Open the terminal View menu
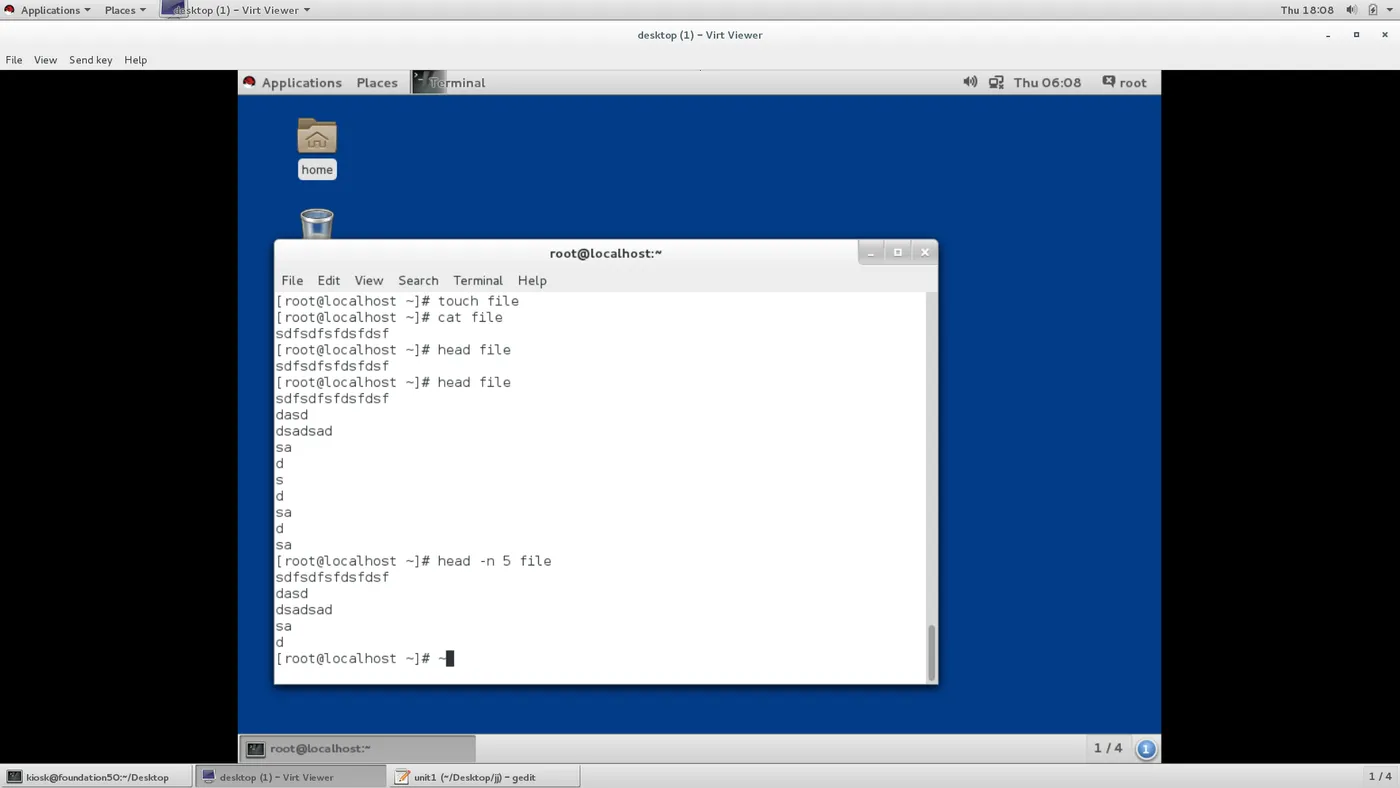 (x=369, y=280)
